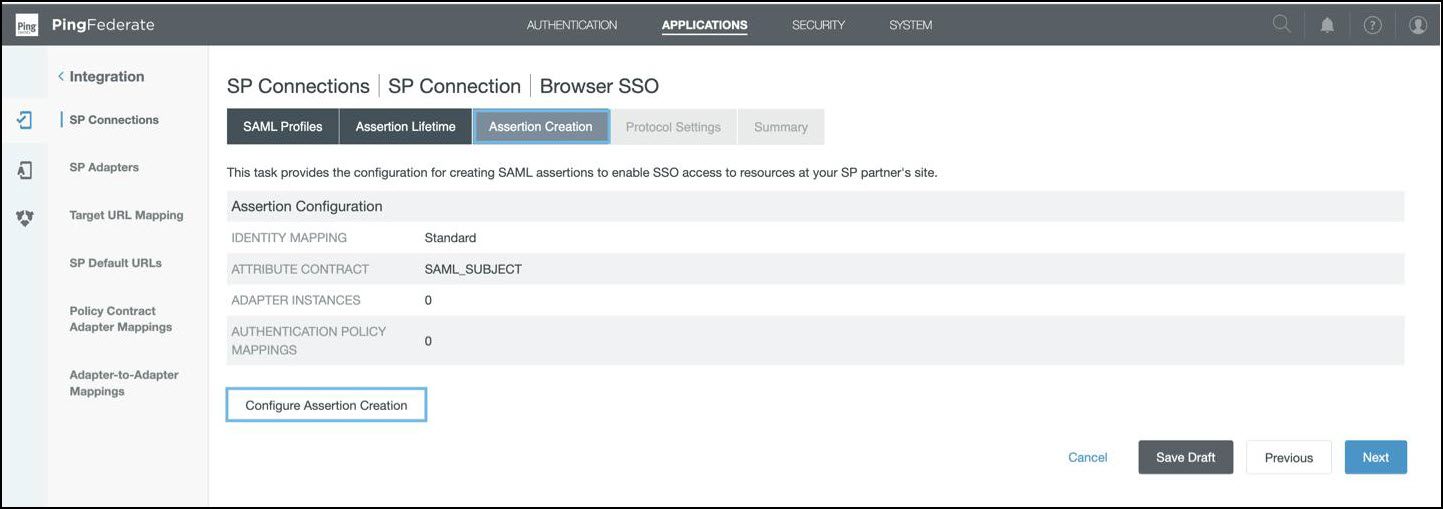Open the Authentication top menu

pyautogui.click(x=571, y=25)
